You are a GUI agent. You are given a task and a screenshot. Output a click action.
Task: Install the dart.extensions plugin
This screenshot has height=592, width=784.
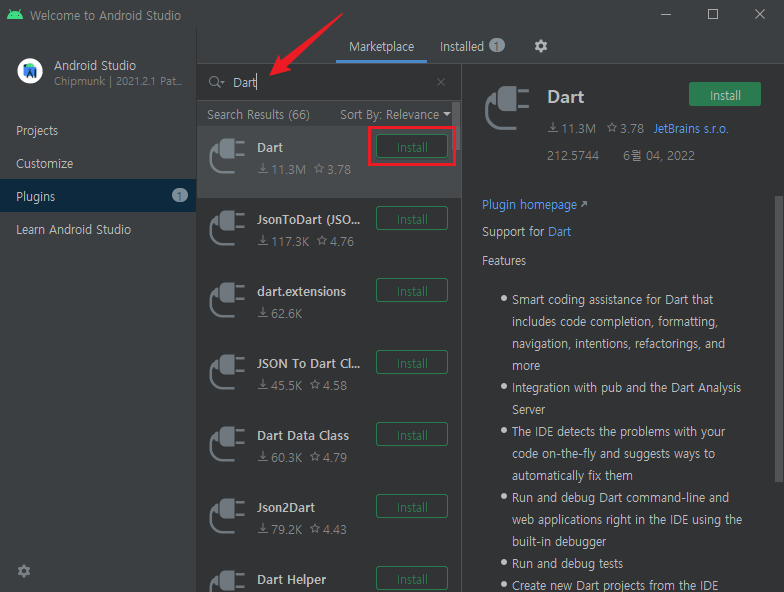point(412,290)
